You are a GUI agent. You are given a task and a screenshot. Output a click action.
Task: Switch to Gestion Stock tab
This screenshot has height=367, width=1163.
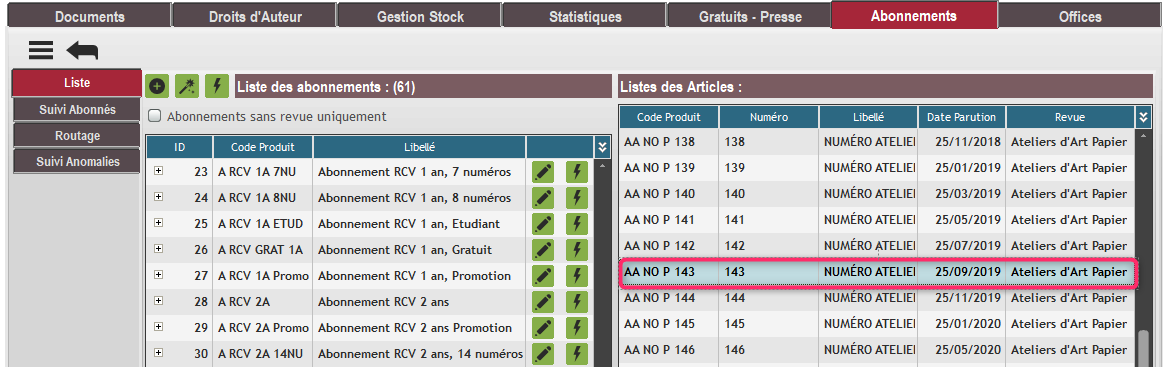(420, 16)
